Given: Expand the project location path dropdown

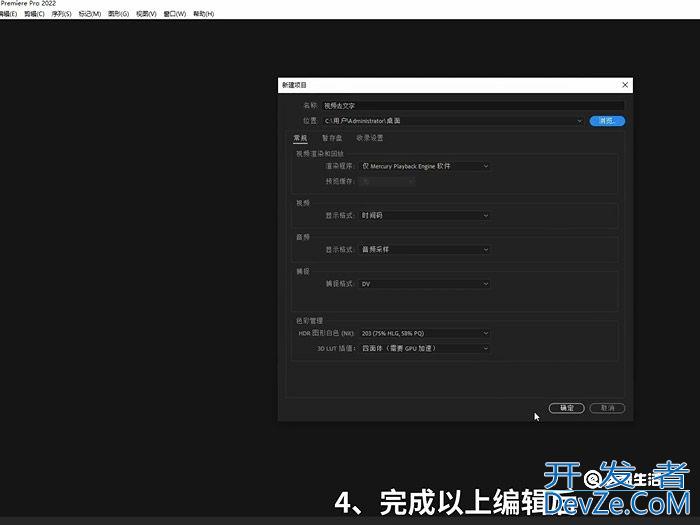Looking at the screenshot, I should click(579, 121).
